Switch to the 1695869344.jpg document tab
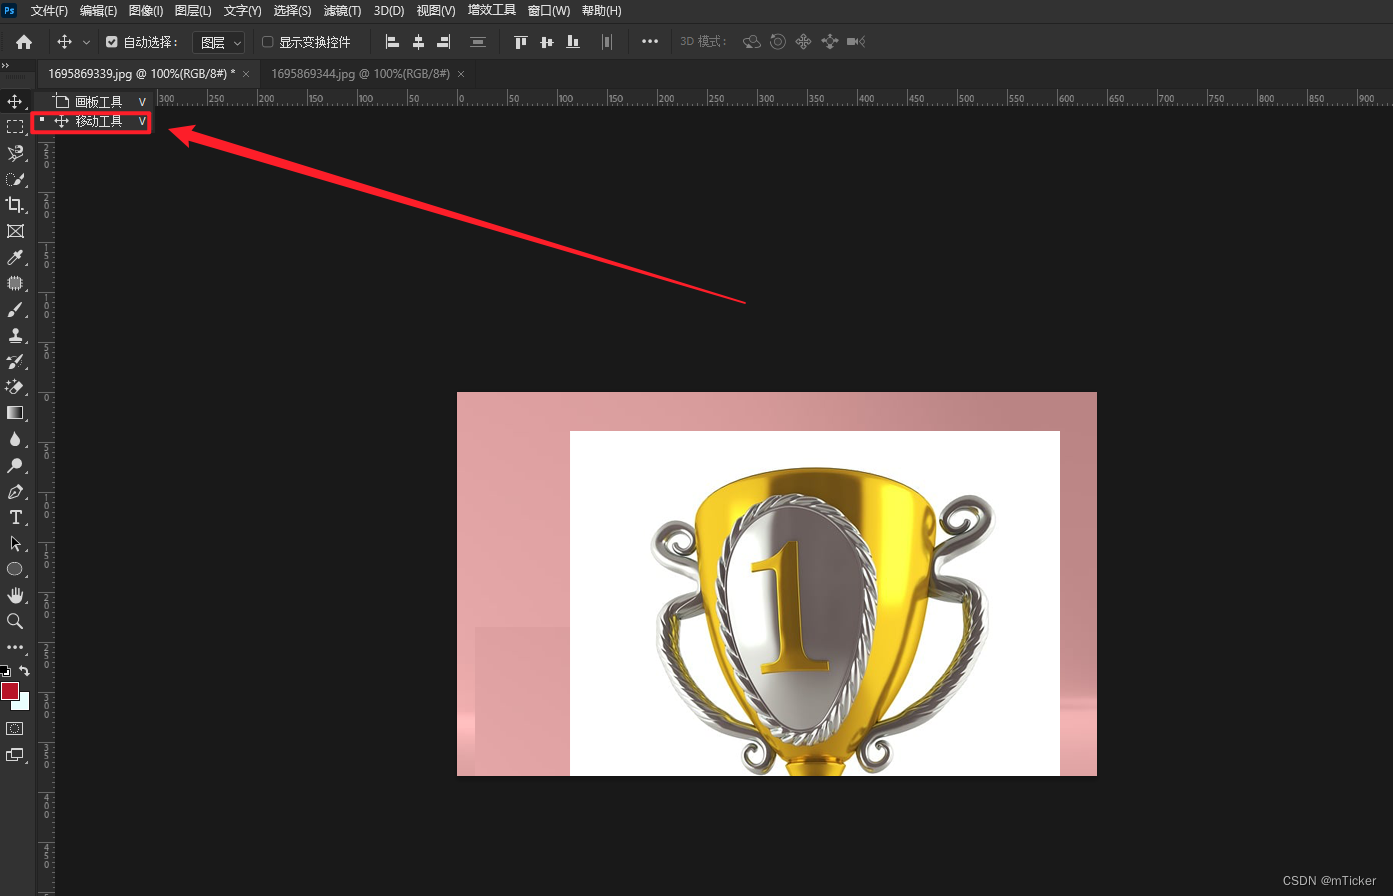 (x=361, y=74)
